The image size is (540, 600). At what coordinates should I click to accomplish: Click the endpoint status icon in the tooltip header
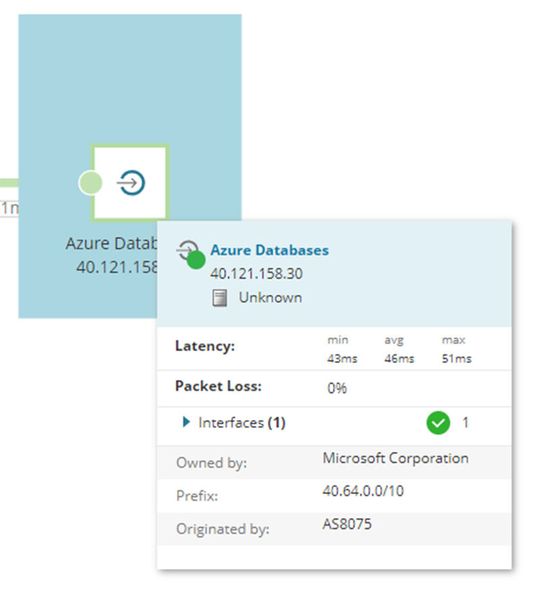click(x=191, y=254)
